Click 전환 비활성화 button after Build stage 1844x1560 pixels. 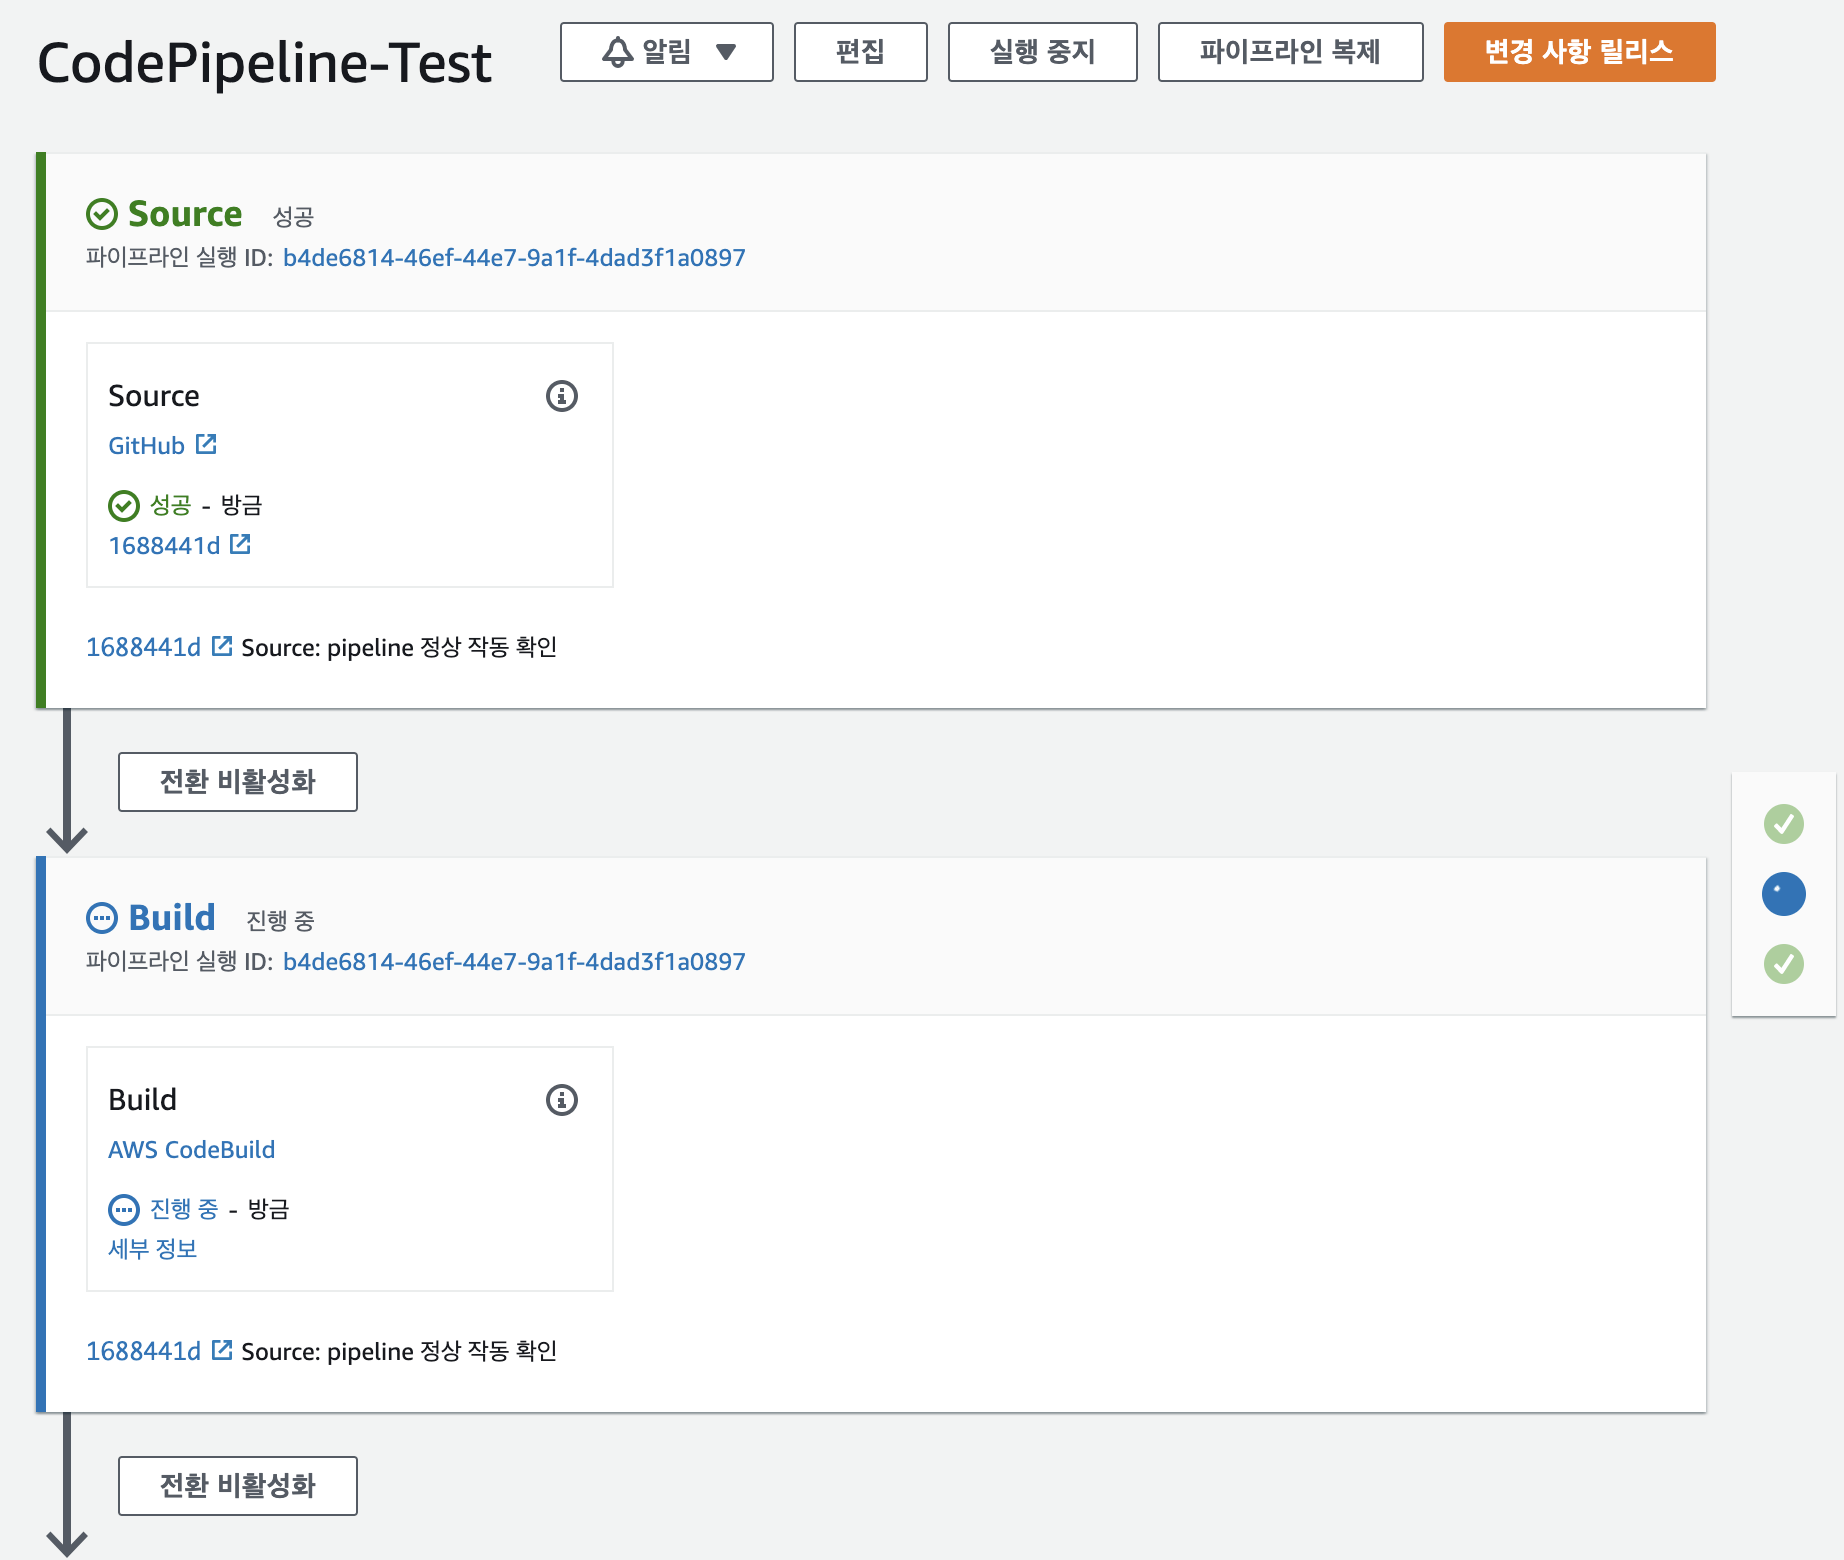(238, 1486)
